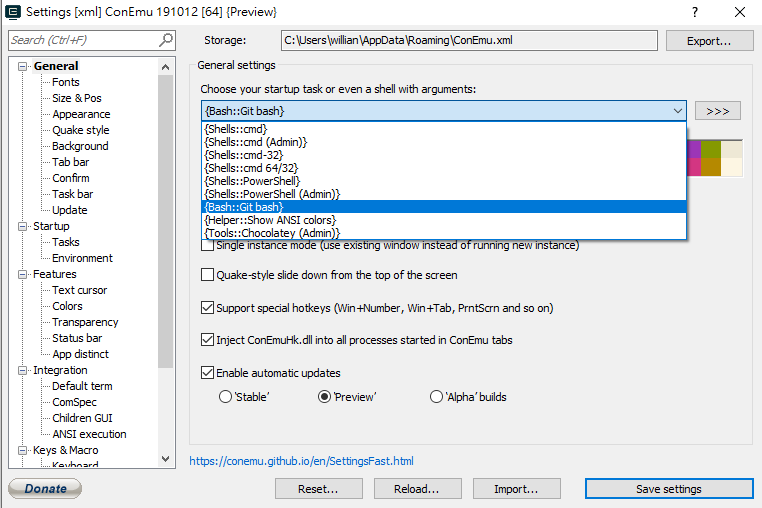Open the Quake style settings page
This screenshot has height=508, width=762.
click(x=81, y=130)
